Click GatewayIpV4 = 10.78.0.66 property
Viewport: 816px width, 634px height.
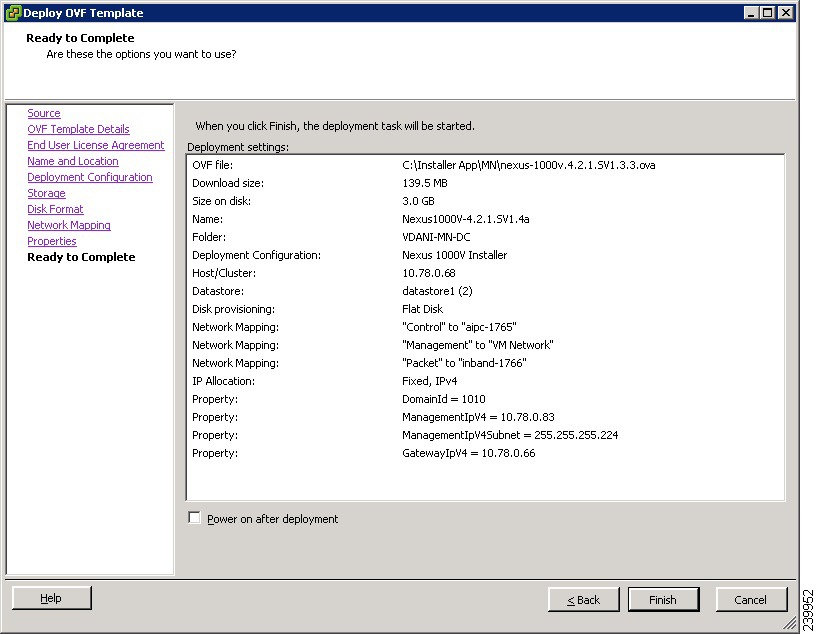point(468,453)
